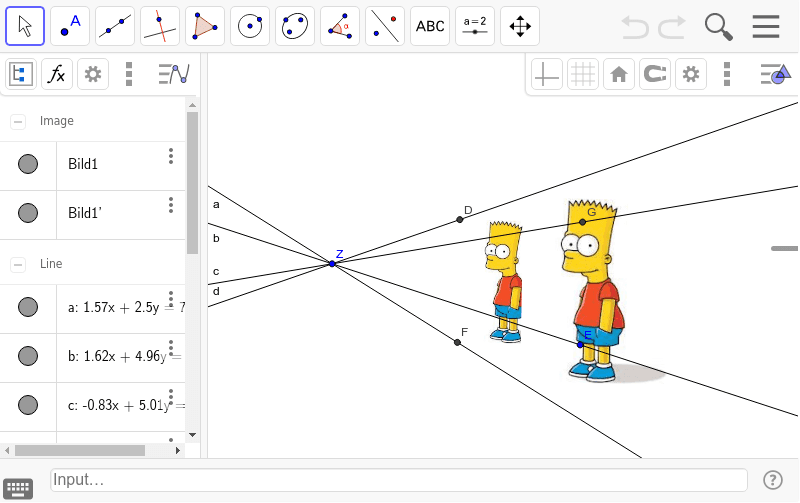Select the Polygon tool
The width and height of the screenshot is (800, 503).
(x=205, y=26)
